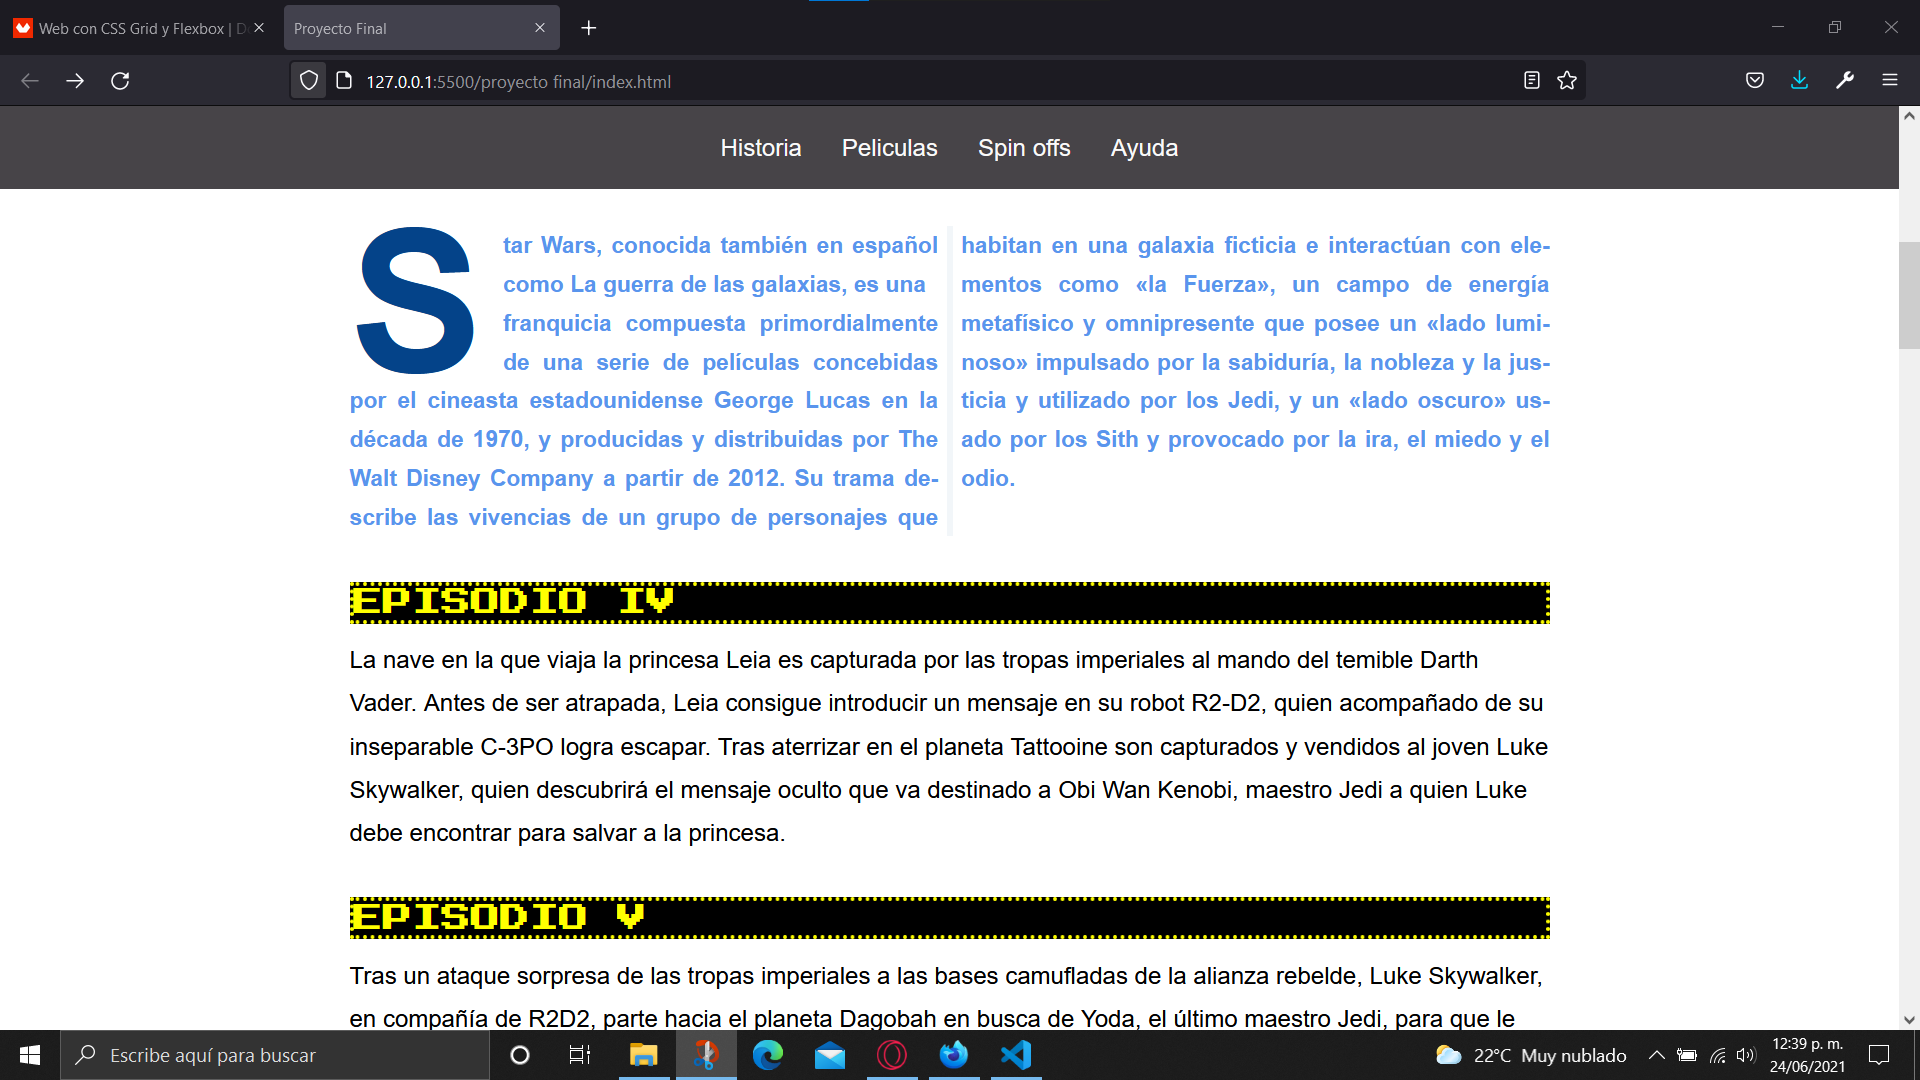Click the page scrollbar thumb
The height and width of the screenshot is (1080, 1920).
click(1909, 295)
